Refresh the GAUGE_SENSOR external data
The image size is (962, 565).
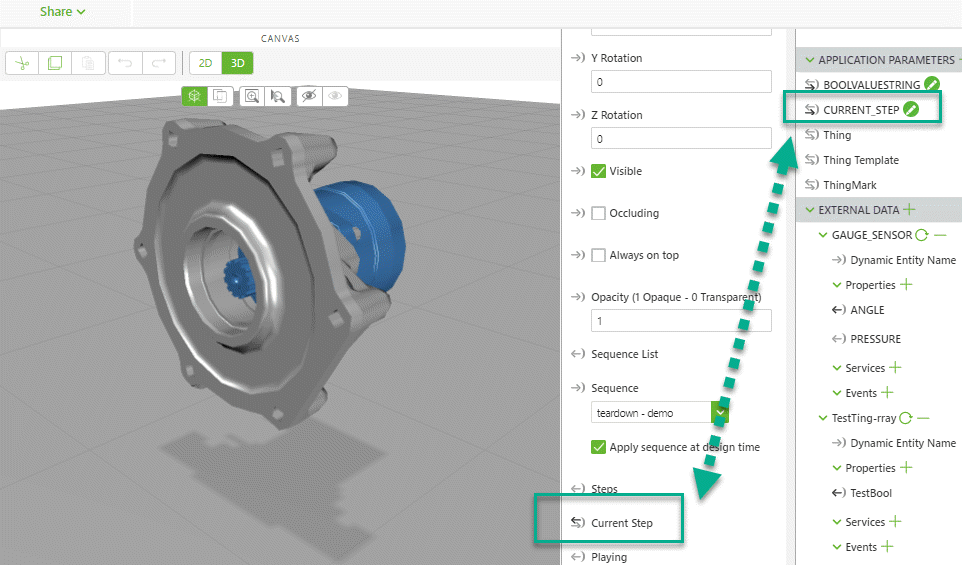click(x=921, y=235)
